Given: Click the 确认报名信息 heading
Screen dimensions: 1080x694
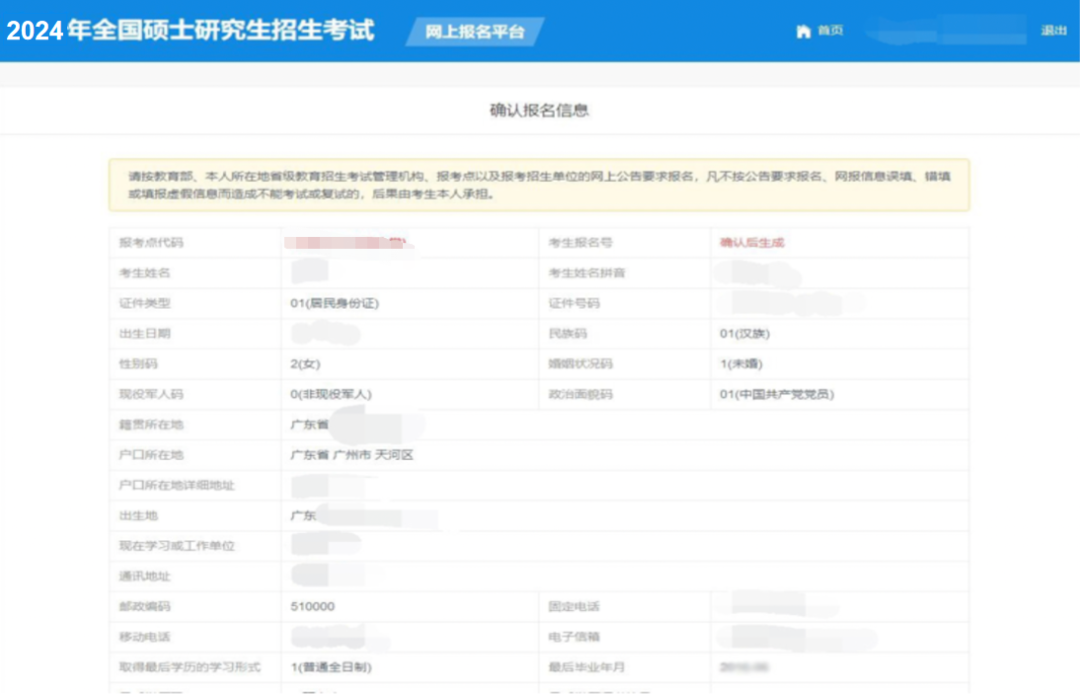Looking at the screenshot, I should coord(539,110).
